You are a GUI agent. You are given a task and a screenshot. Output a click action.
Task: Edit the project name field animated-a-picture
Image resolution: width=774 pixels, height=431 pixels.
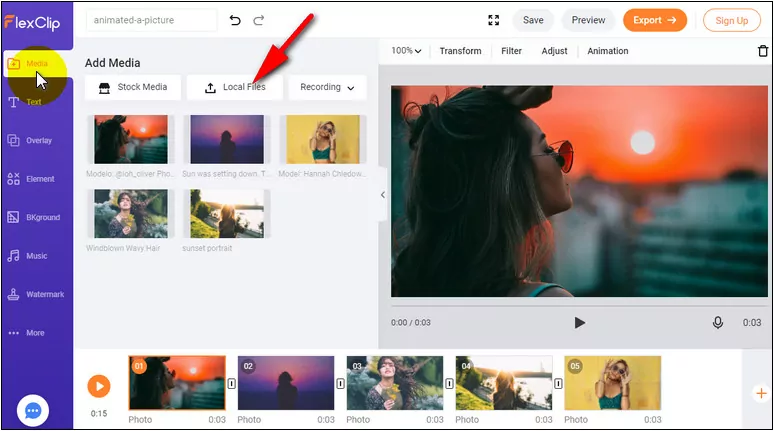151,20
